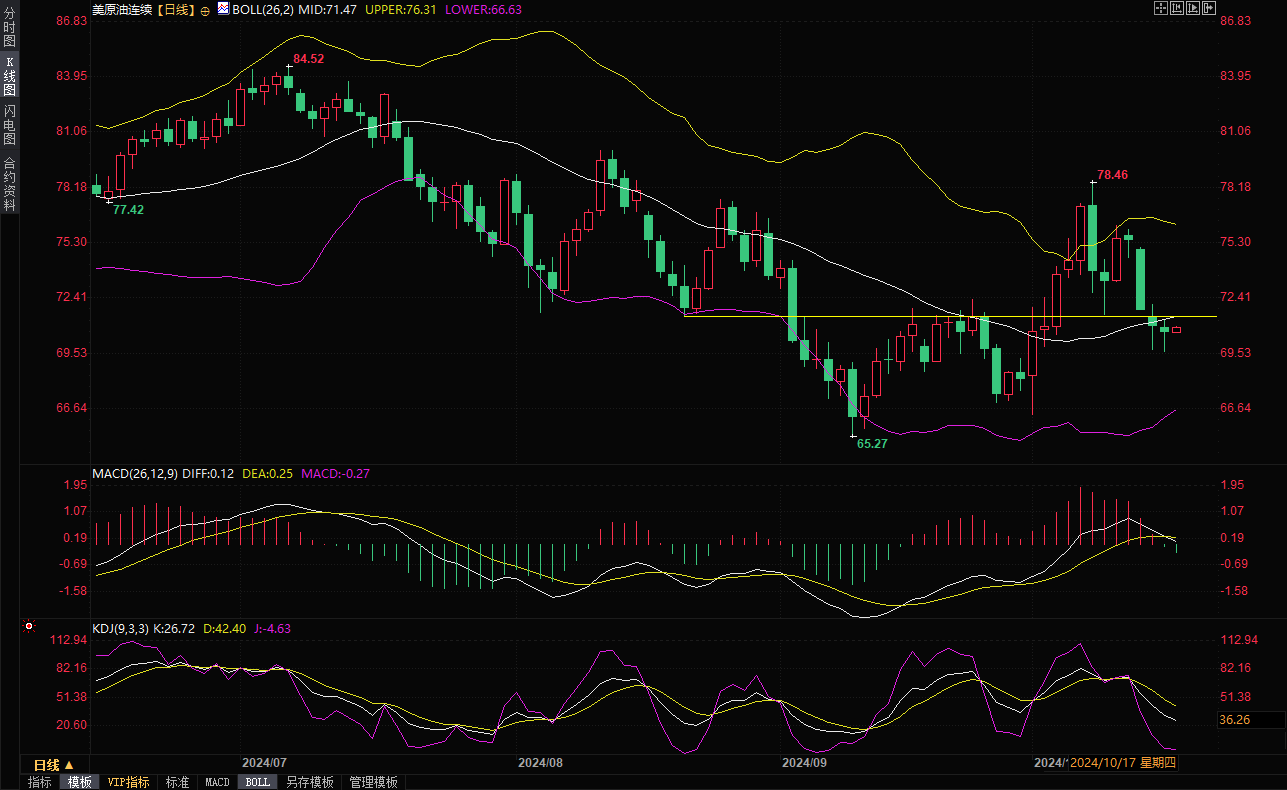Viewport: 1287px width, 790px height.
Task: Toggle the 模板 tab in bottom bar
Action: click(x=80, y=782)
